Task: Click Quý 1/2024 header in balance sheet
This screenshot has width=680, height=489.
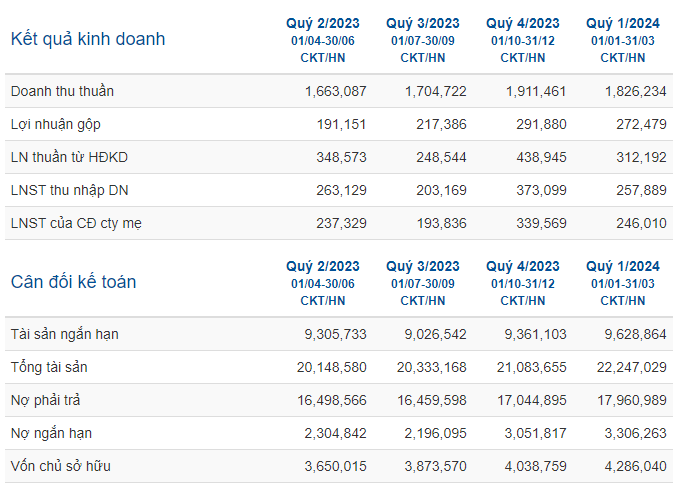Action: pos(623,266)
